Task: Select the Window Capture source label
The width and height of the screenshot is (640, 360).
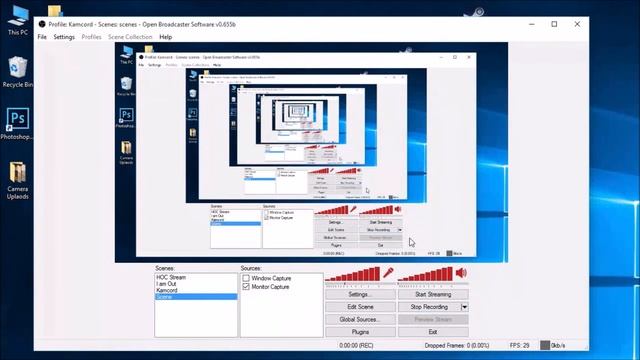Action: click(x=271, y=278)
